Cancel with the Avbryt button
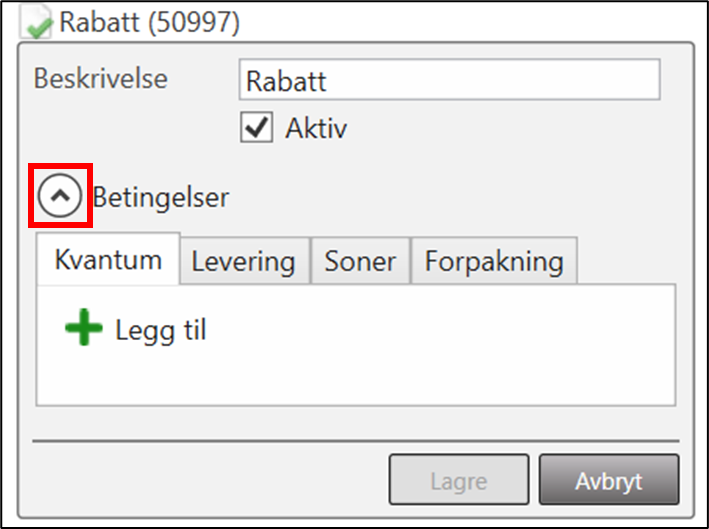 coord(608,481)
